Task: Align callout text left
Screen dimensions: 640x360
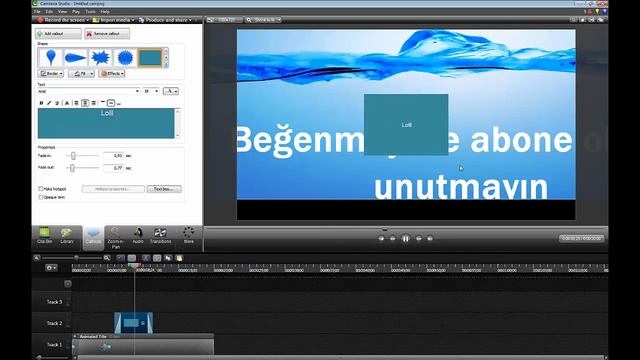Action: (76, 103)
